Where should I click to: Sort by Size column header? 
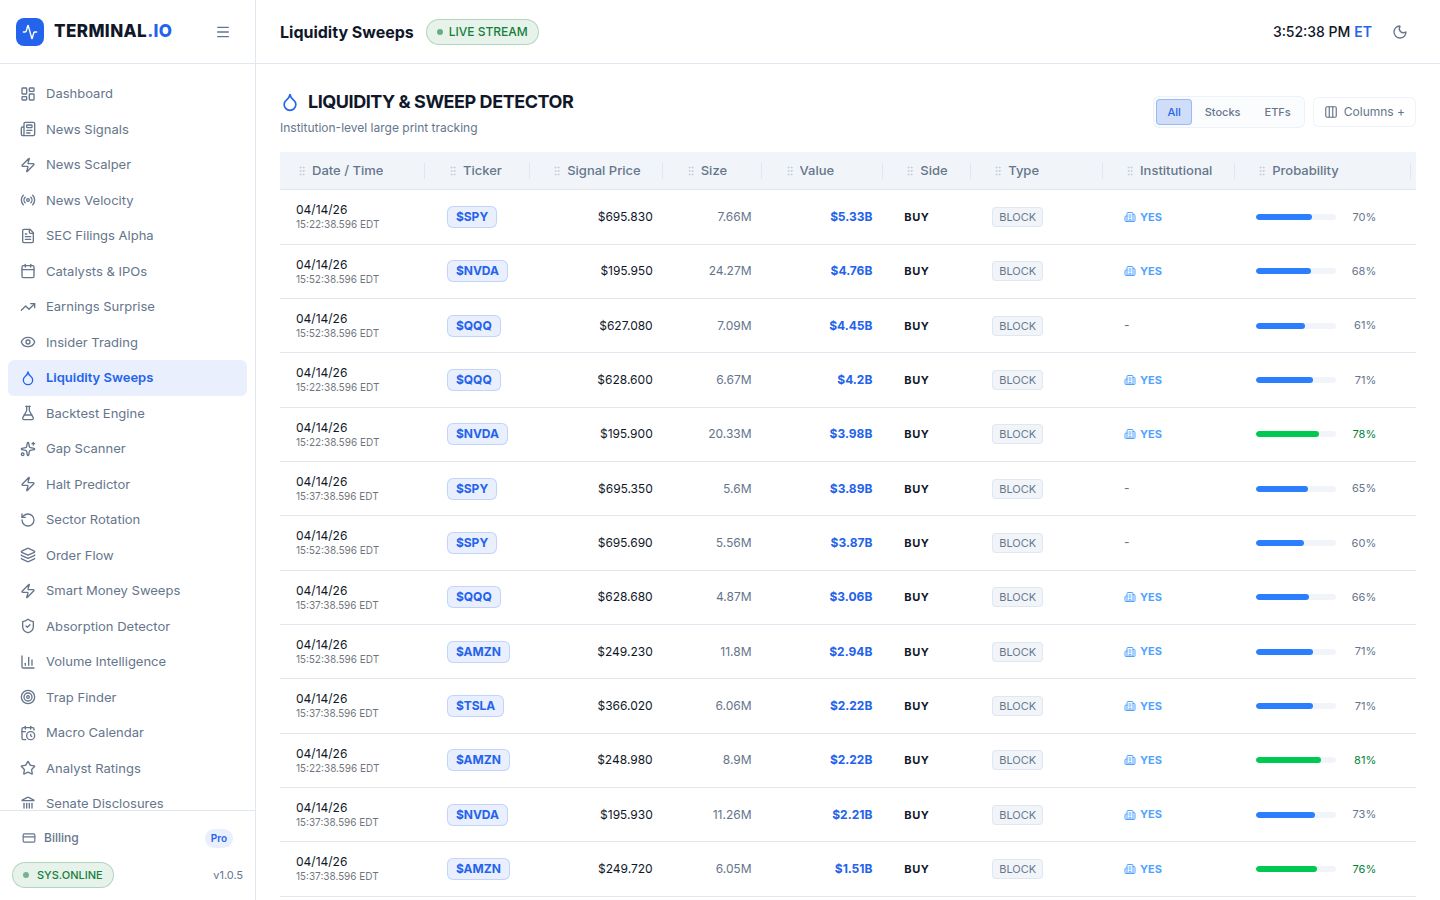[x=714, y=171]
